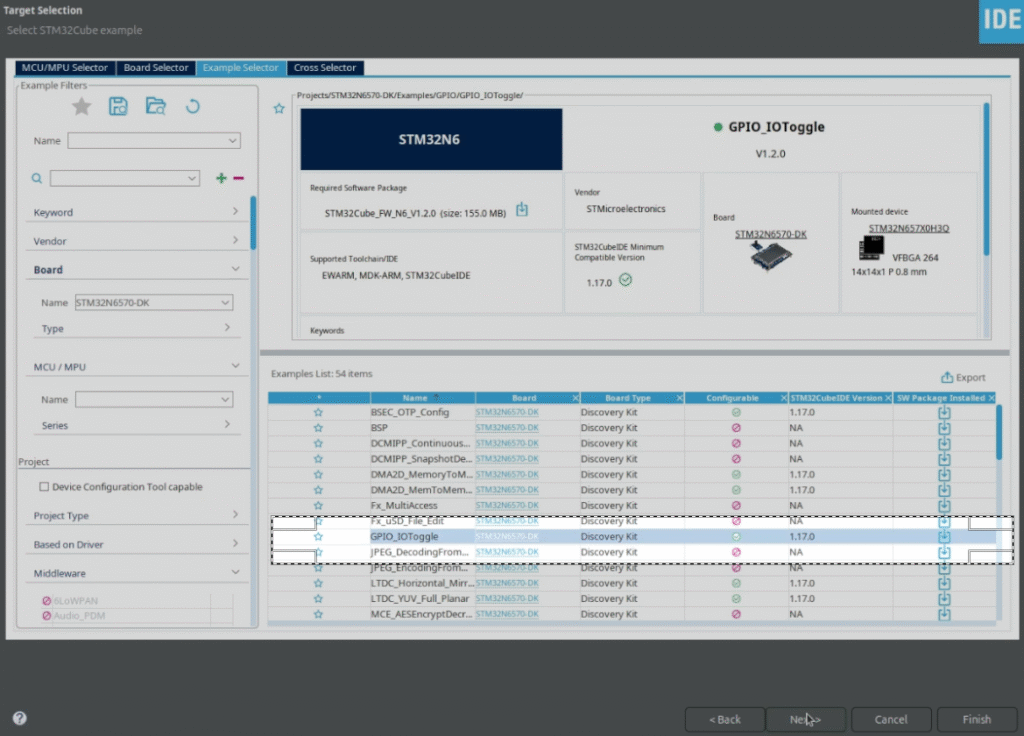Click the Finish button
This screenshot has width=1024, height=736.
pos(975,719)
